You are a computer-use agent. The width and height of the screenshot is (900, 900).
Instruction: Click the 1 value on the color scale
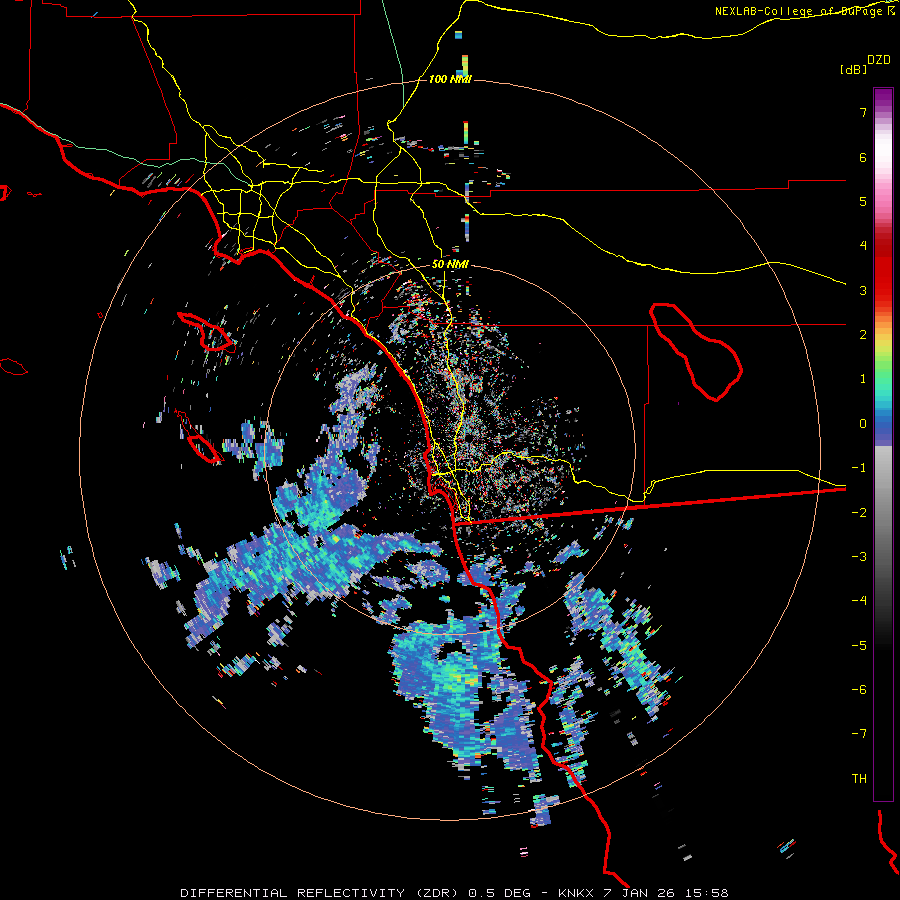863,379
